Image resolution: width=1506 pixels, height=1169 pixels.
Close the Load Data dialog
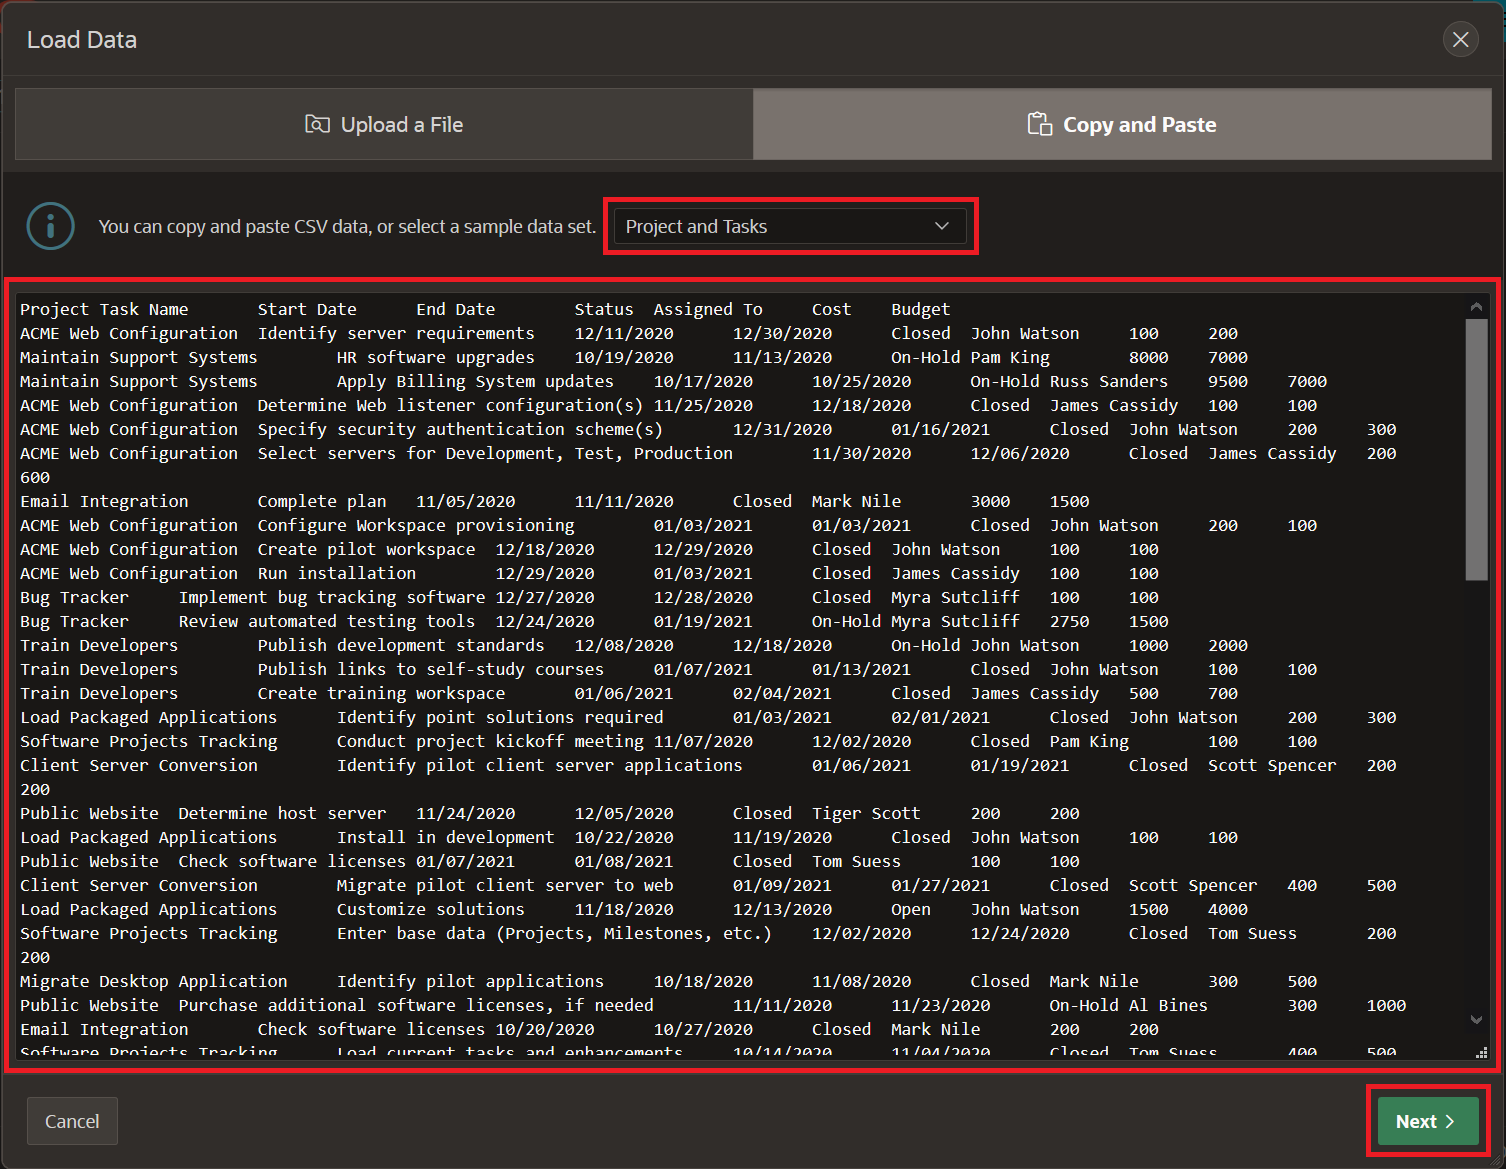coord(1460,39)
